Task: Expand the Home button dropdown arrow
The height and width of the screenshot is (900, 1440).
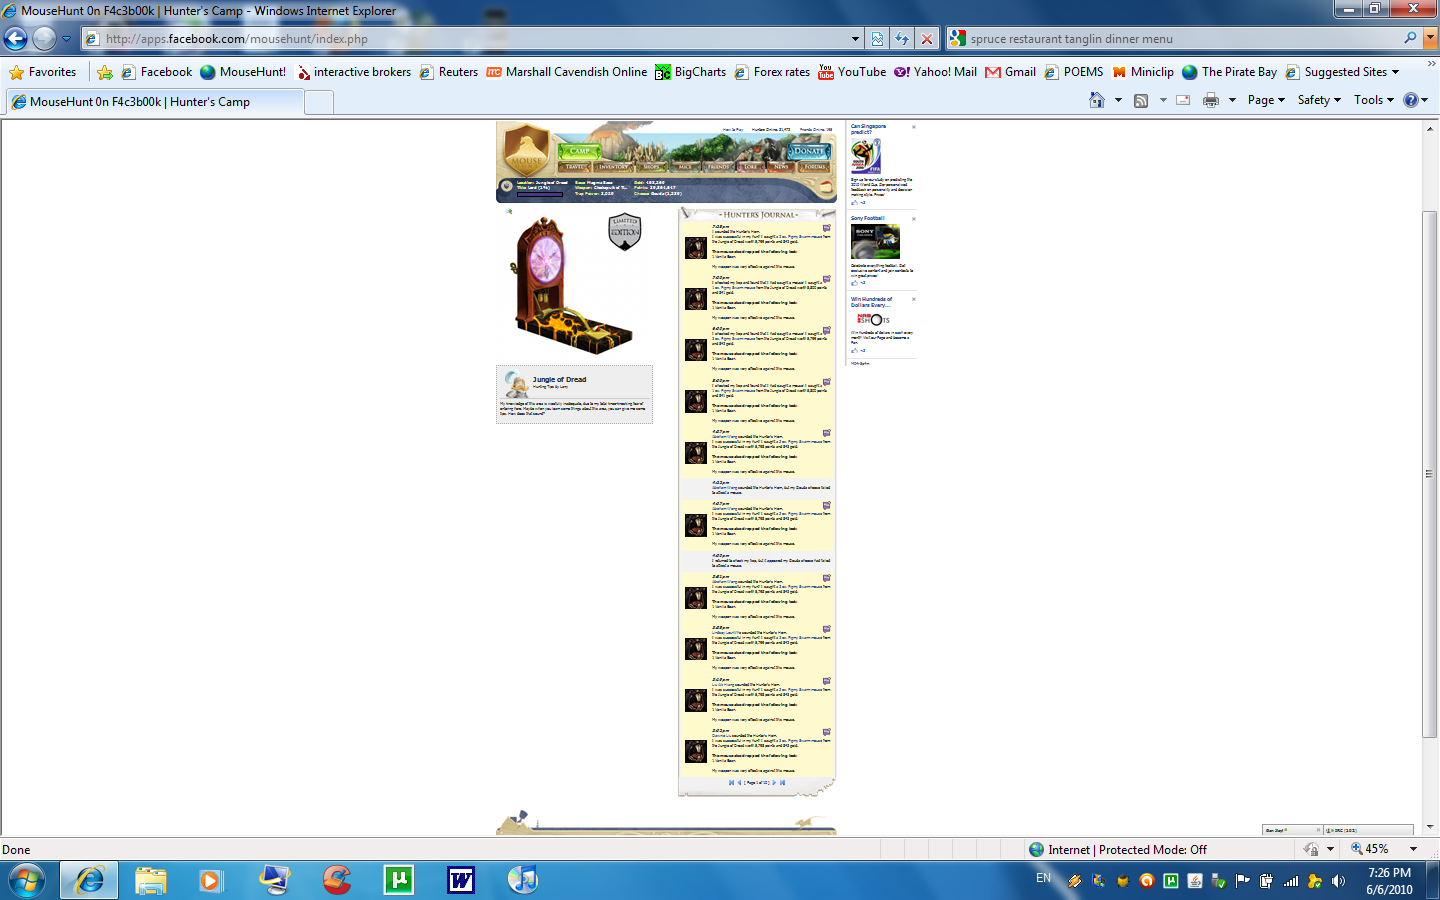Action: pos(1118,100)
